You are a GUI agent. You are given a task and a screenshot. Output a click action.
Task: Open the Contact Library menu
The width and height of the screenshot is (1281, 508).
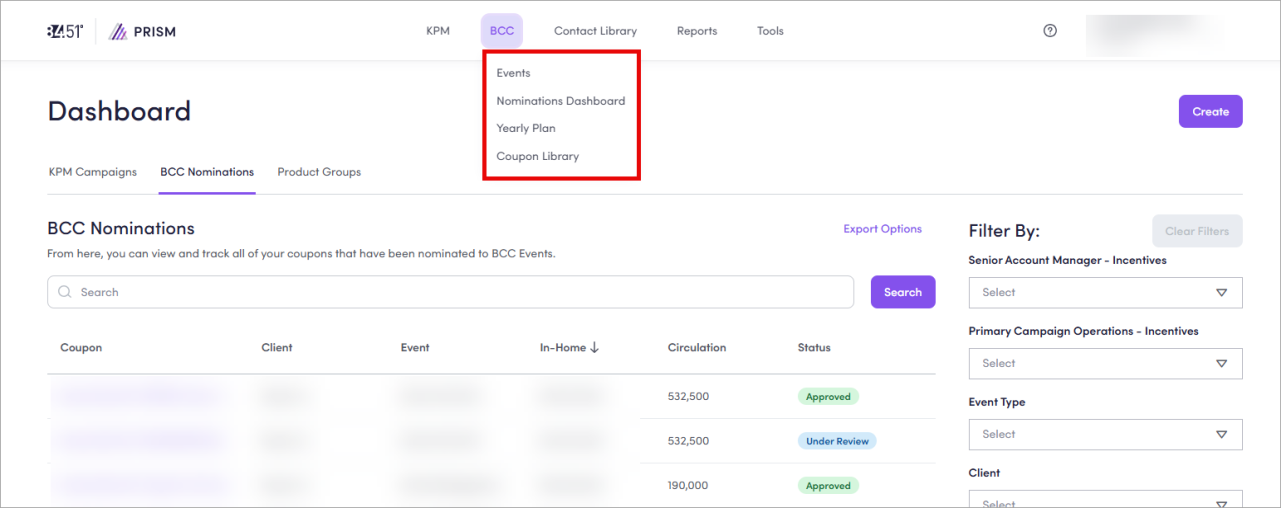pyautogui.click(x=595, y=31)
